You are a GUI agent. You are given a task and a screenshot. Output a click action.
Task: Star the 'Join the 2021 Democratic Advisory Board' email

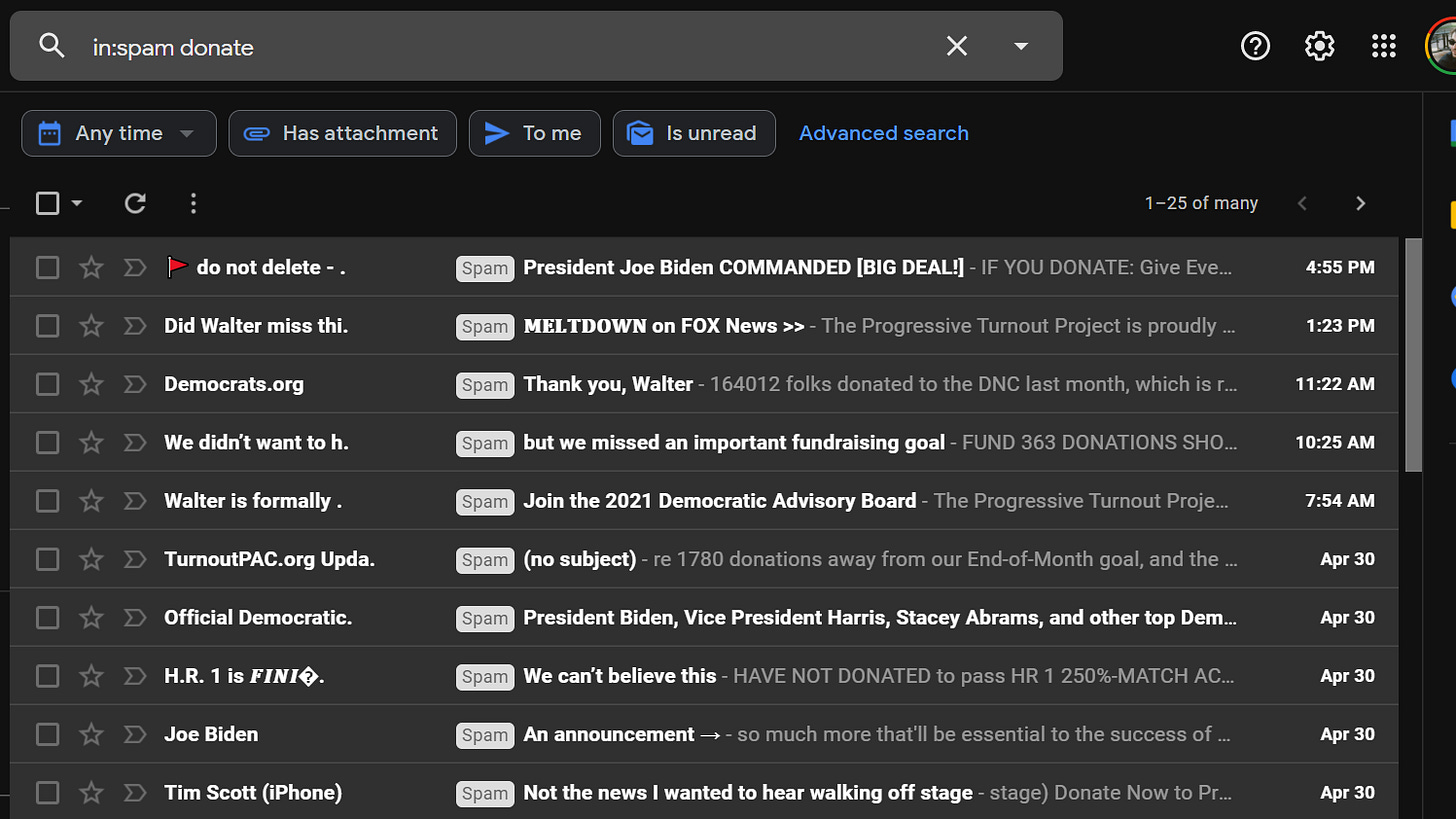[91, 500]
